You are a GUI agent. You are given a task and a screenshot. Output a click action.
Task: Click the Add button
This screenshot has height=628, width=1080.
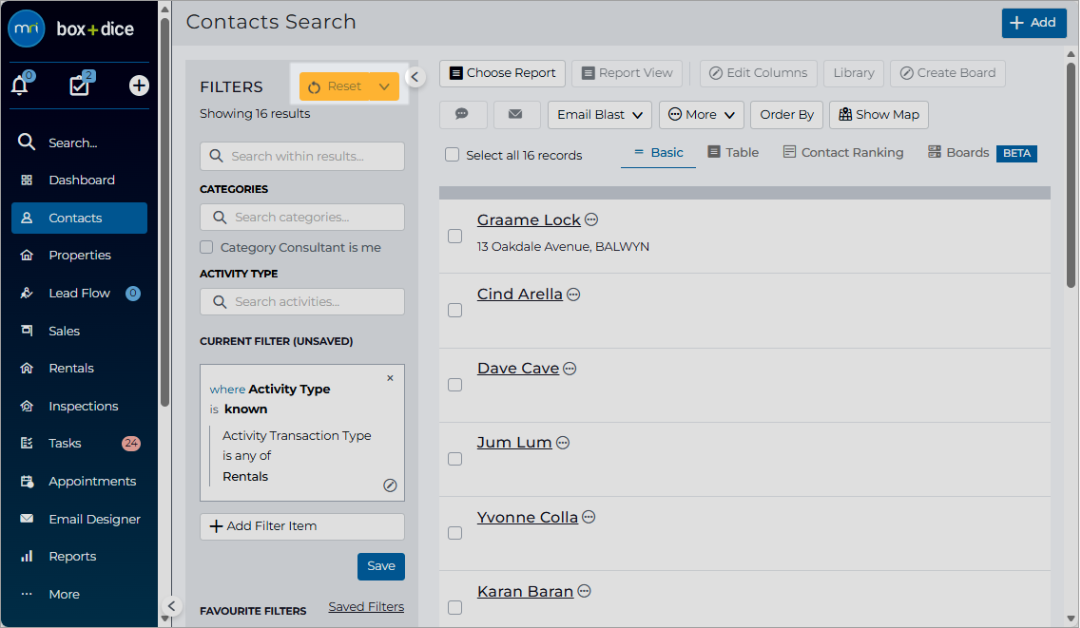point(1034,23)
